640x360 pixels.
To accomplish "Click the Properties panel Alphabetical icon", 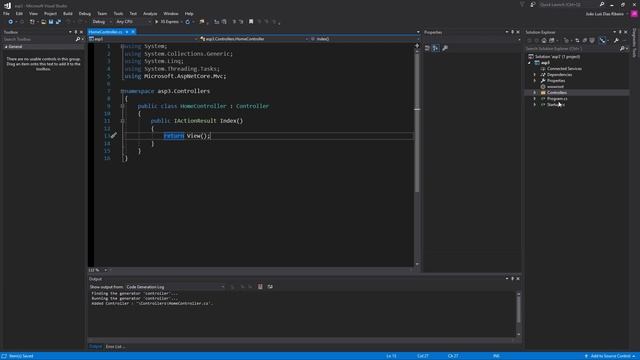I will coord(436,48).
